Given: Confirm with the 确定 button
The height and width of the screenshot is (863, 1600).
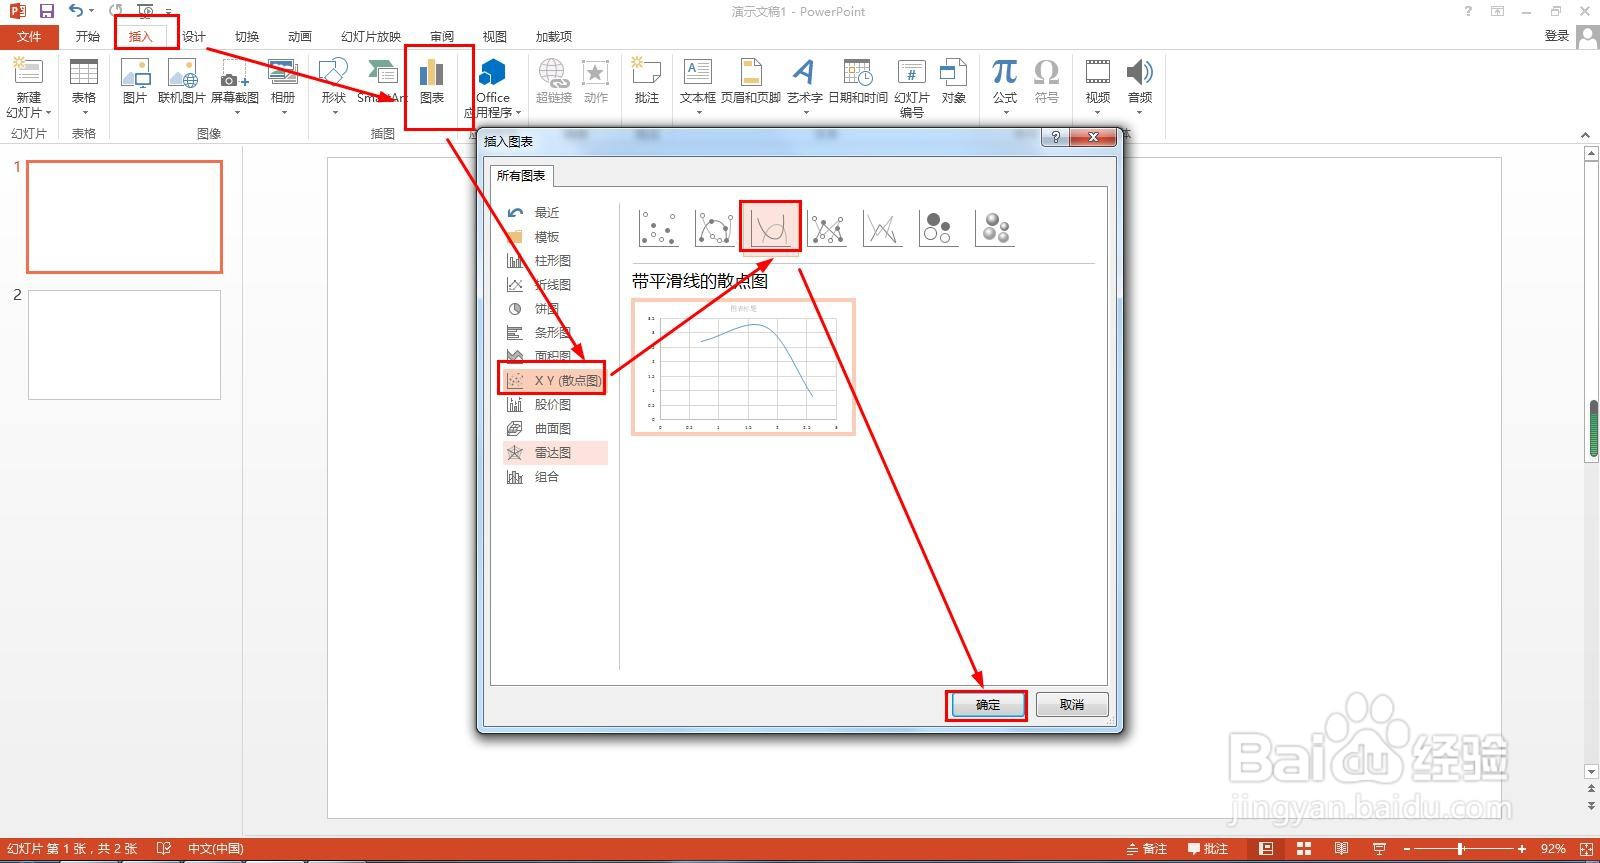Looking at the screenshot, I should click(x=987, y=705).
